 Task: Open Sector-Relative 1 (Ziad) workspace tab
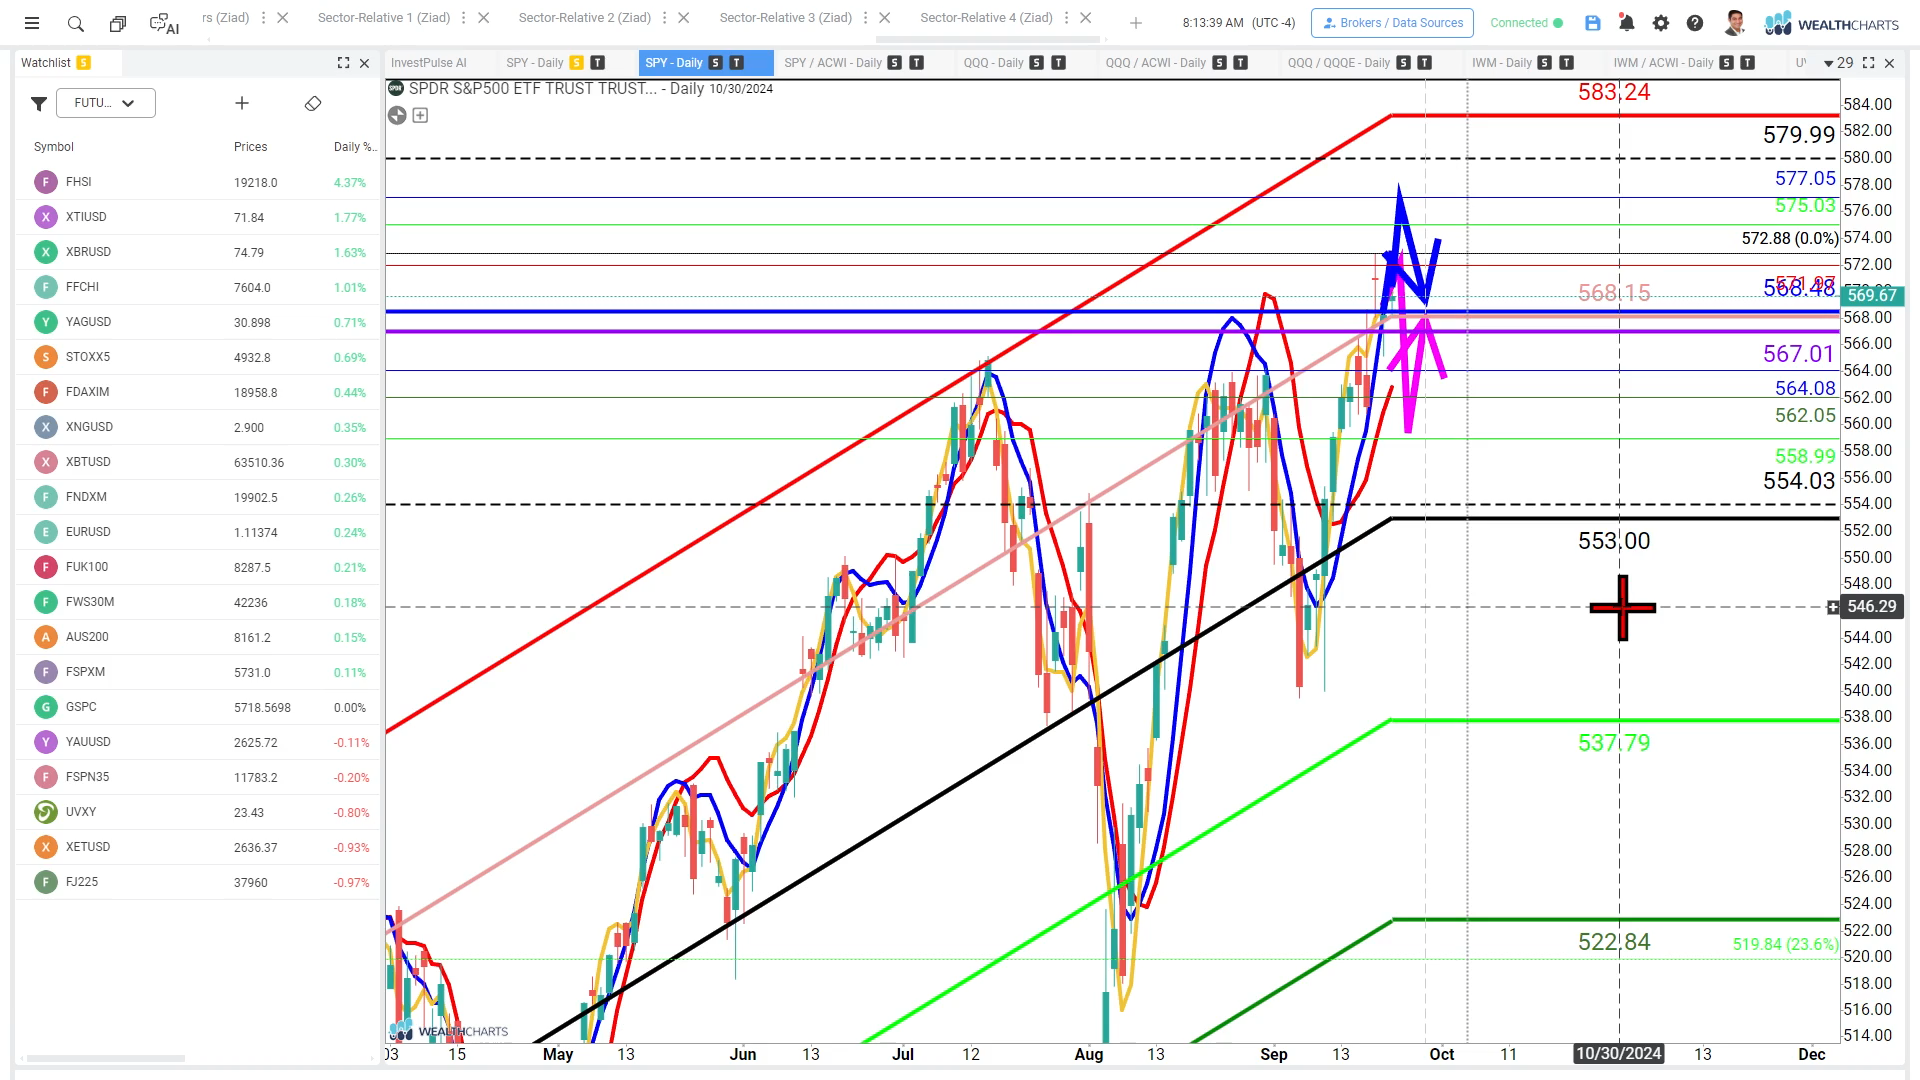pos(384,18)
